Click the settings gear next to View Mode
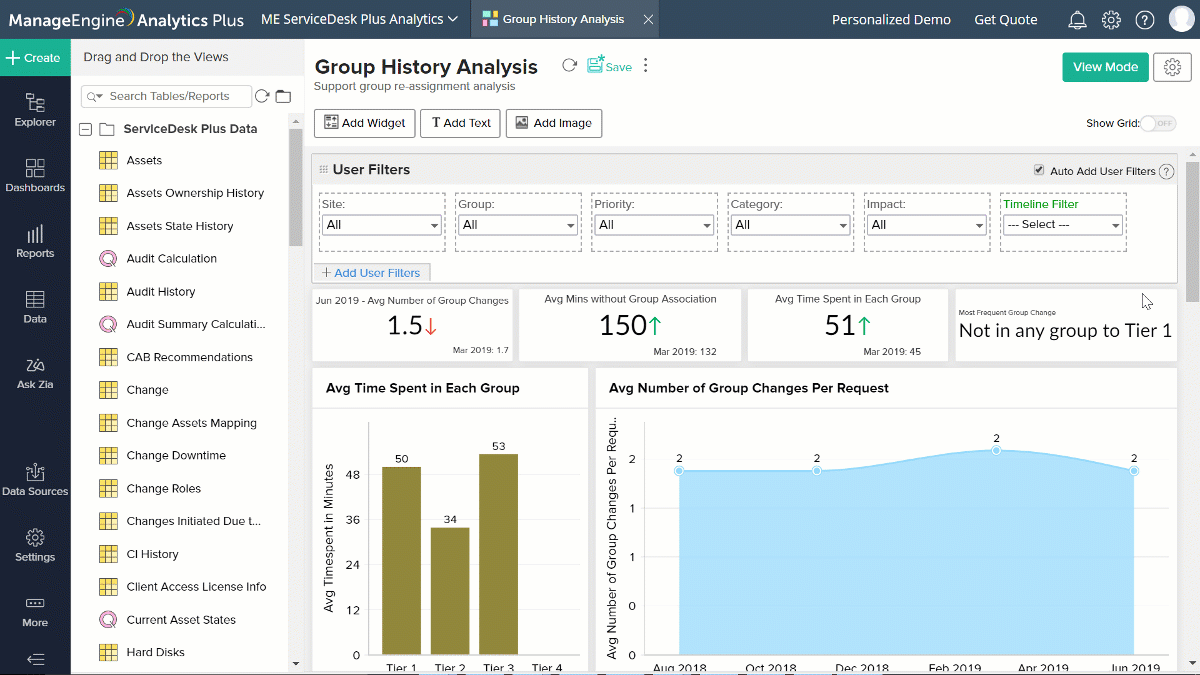This screenshot has width=1200, height=675. pos(1172,67)
